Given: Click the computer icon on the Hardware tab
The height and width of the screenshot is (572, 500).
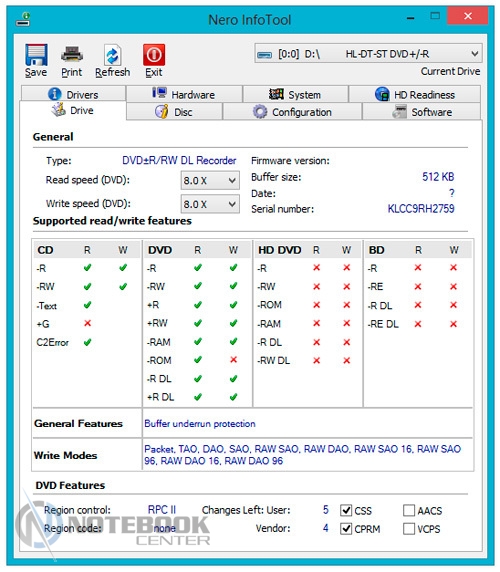Looking at the screenshot, I should (159, 93).
